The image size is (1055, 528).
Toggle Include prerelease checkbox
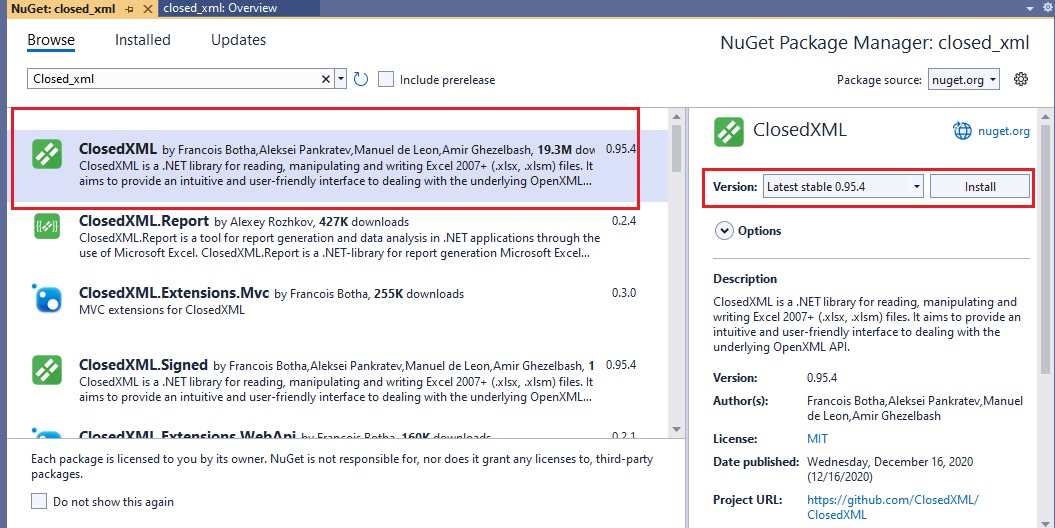(386, 79)
